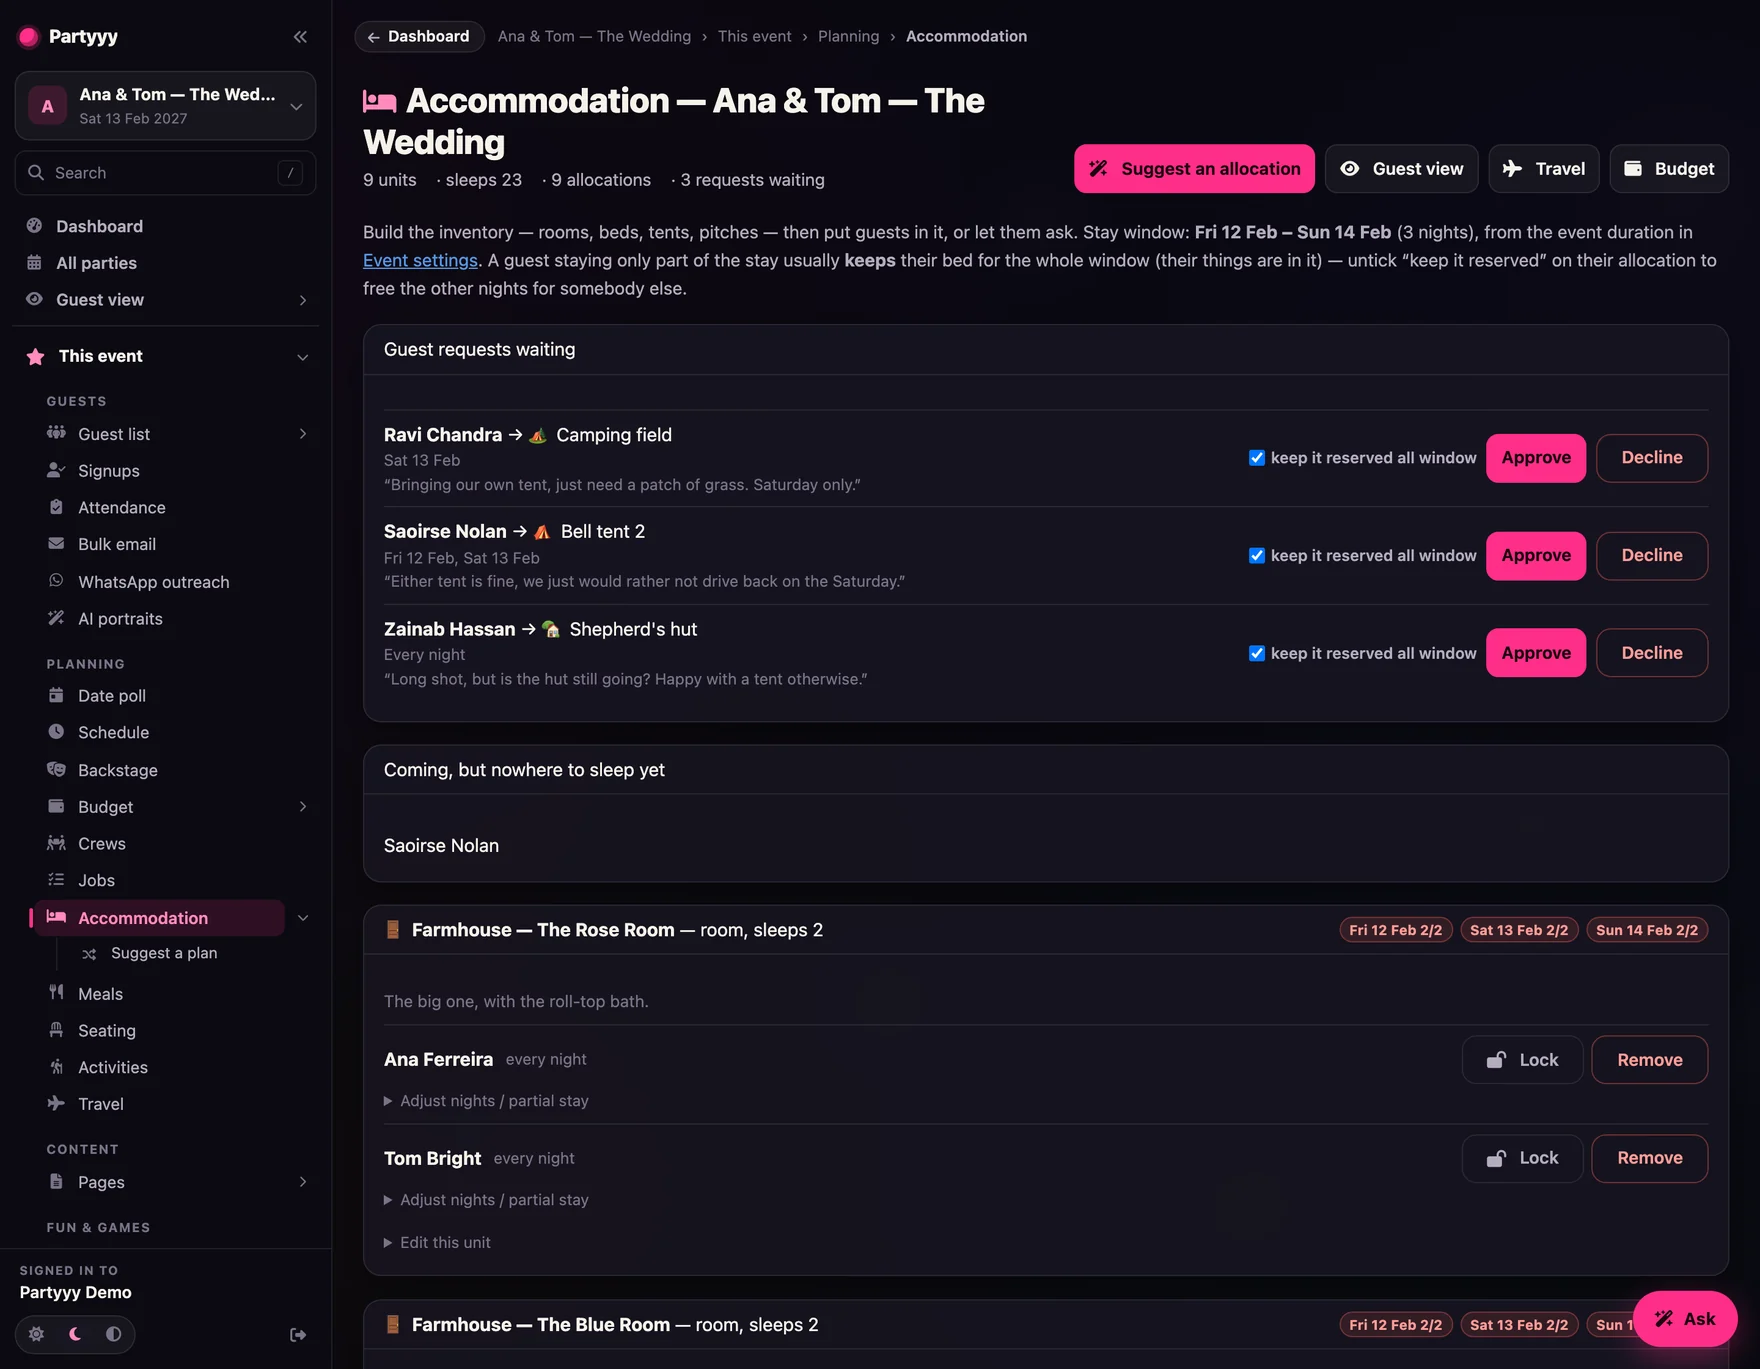
Task: Remove Tom Bright from The Rose Room
Action: pos(1650,1158)
